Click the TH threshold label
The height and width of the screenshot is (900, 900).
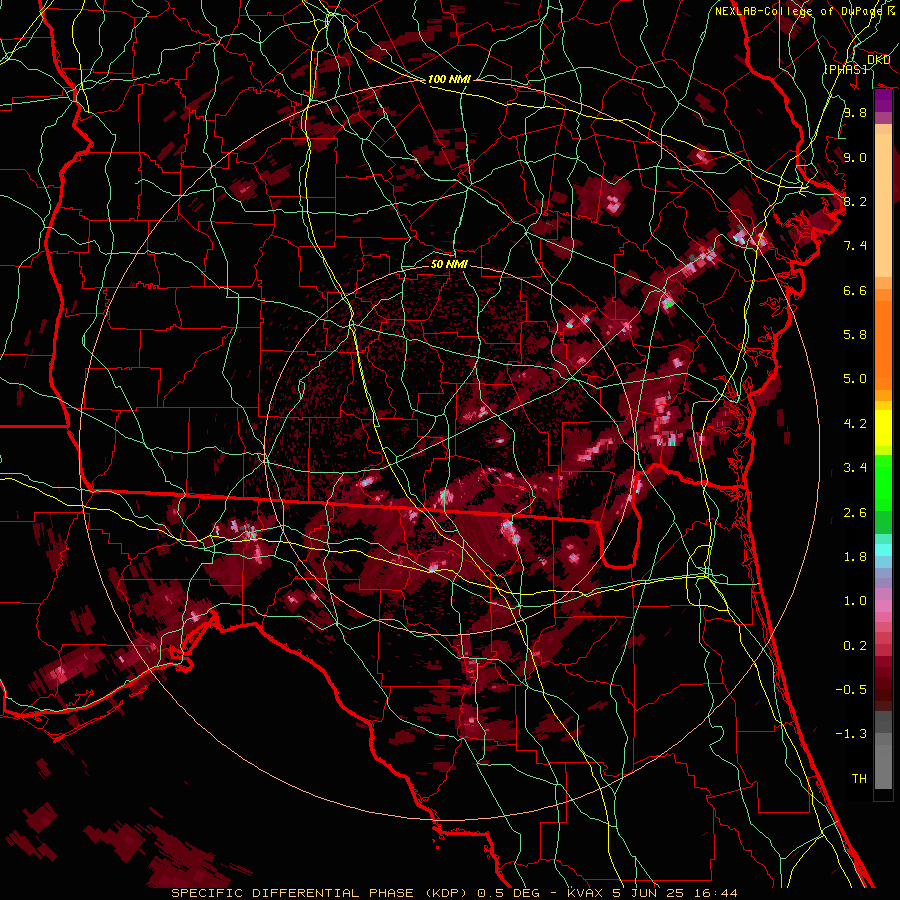859,779
